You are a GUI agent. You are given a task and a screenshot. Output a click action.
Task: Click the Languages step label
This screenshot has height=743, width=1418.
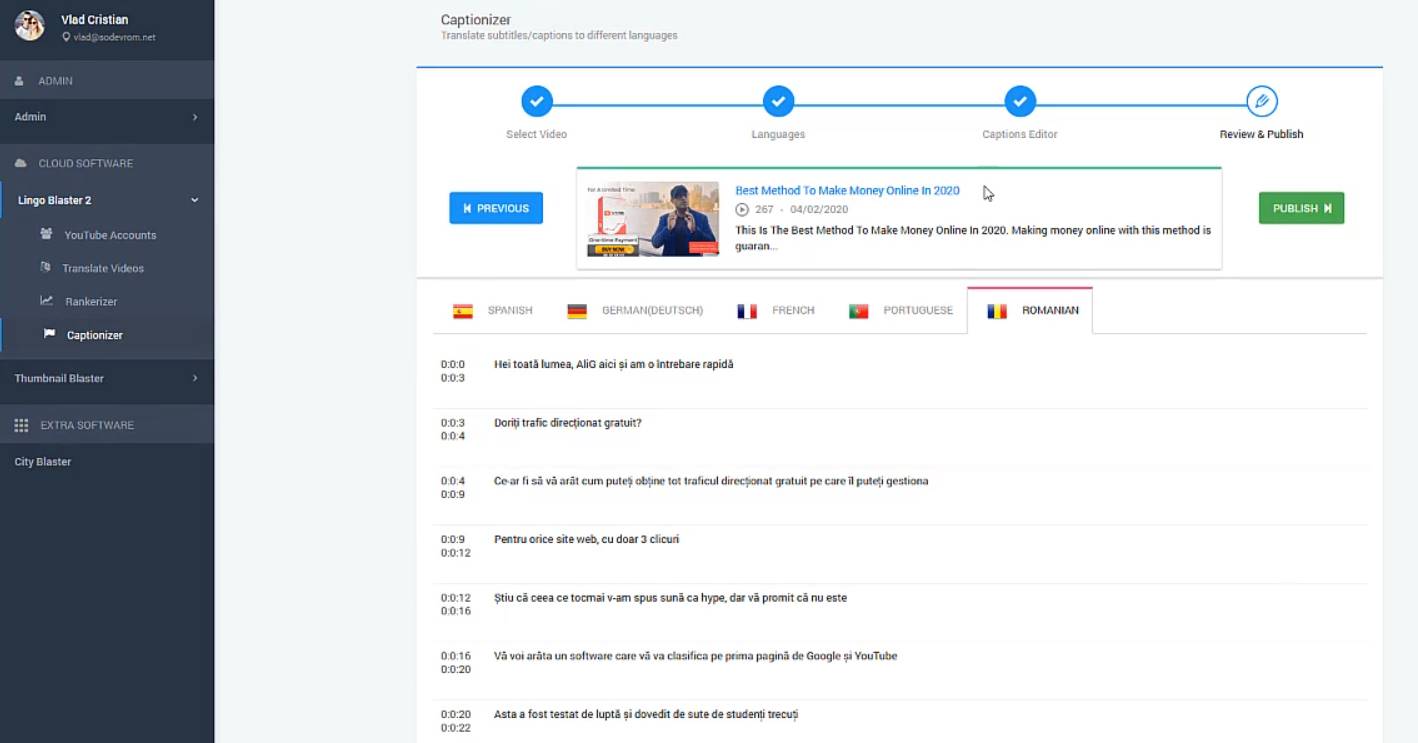[x=778, y=134]
